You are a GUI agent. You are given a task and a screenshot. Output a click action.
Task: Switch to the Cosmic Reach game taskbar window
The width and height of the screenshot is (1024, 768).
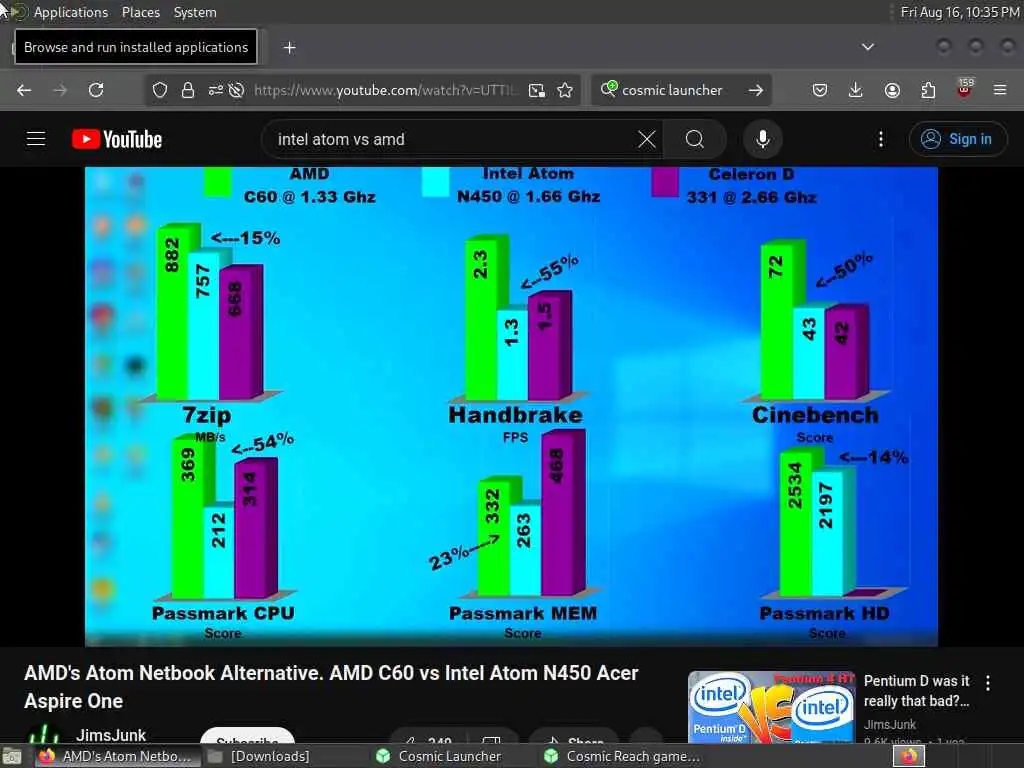pos(622,756)
